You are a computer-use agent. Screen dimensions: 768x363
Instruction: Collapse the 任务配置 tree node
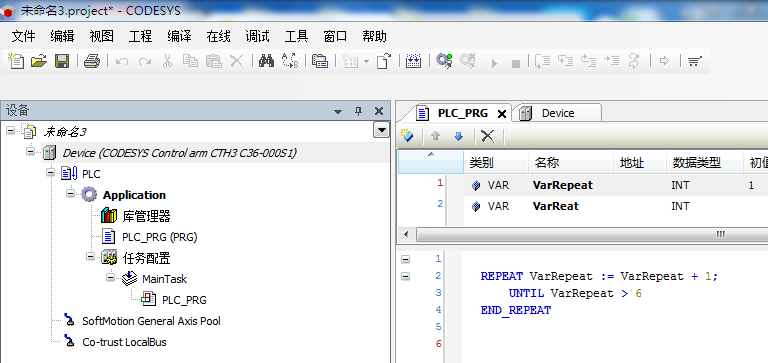[x=90, y=256]
